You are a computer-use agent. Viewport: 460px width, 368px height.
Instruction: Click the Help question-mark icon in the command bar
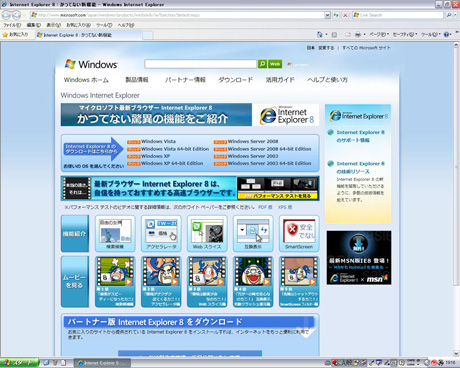point(446,34)
